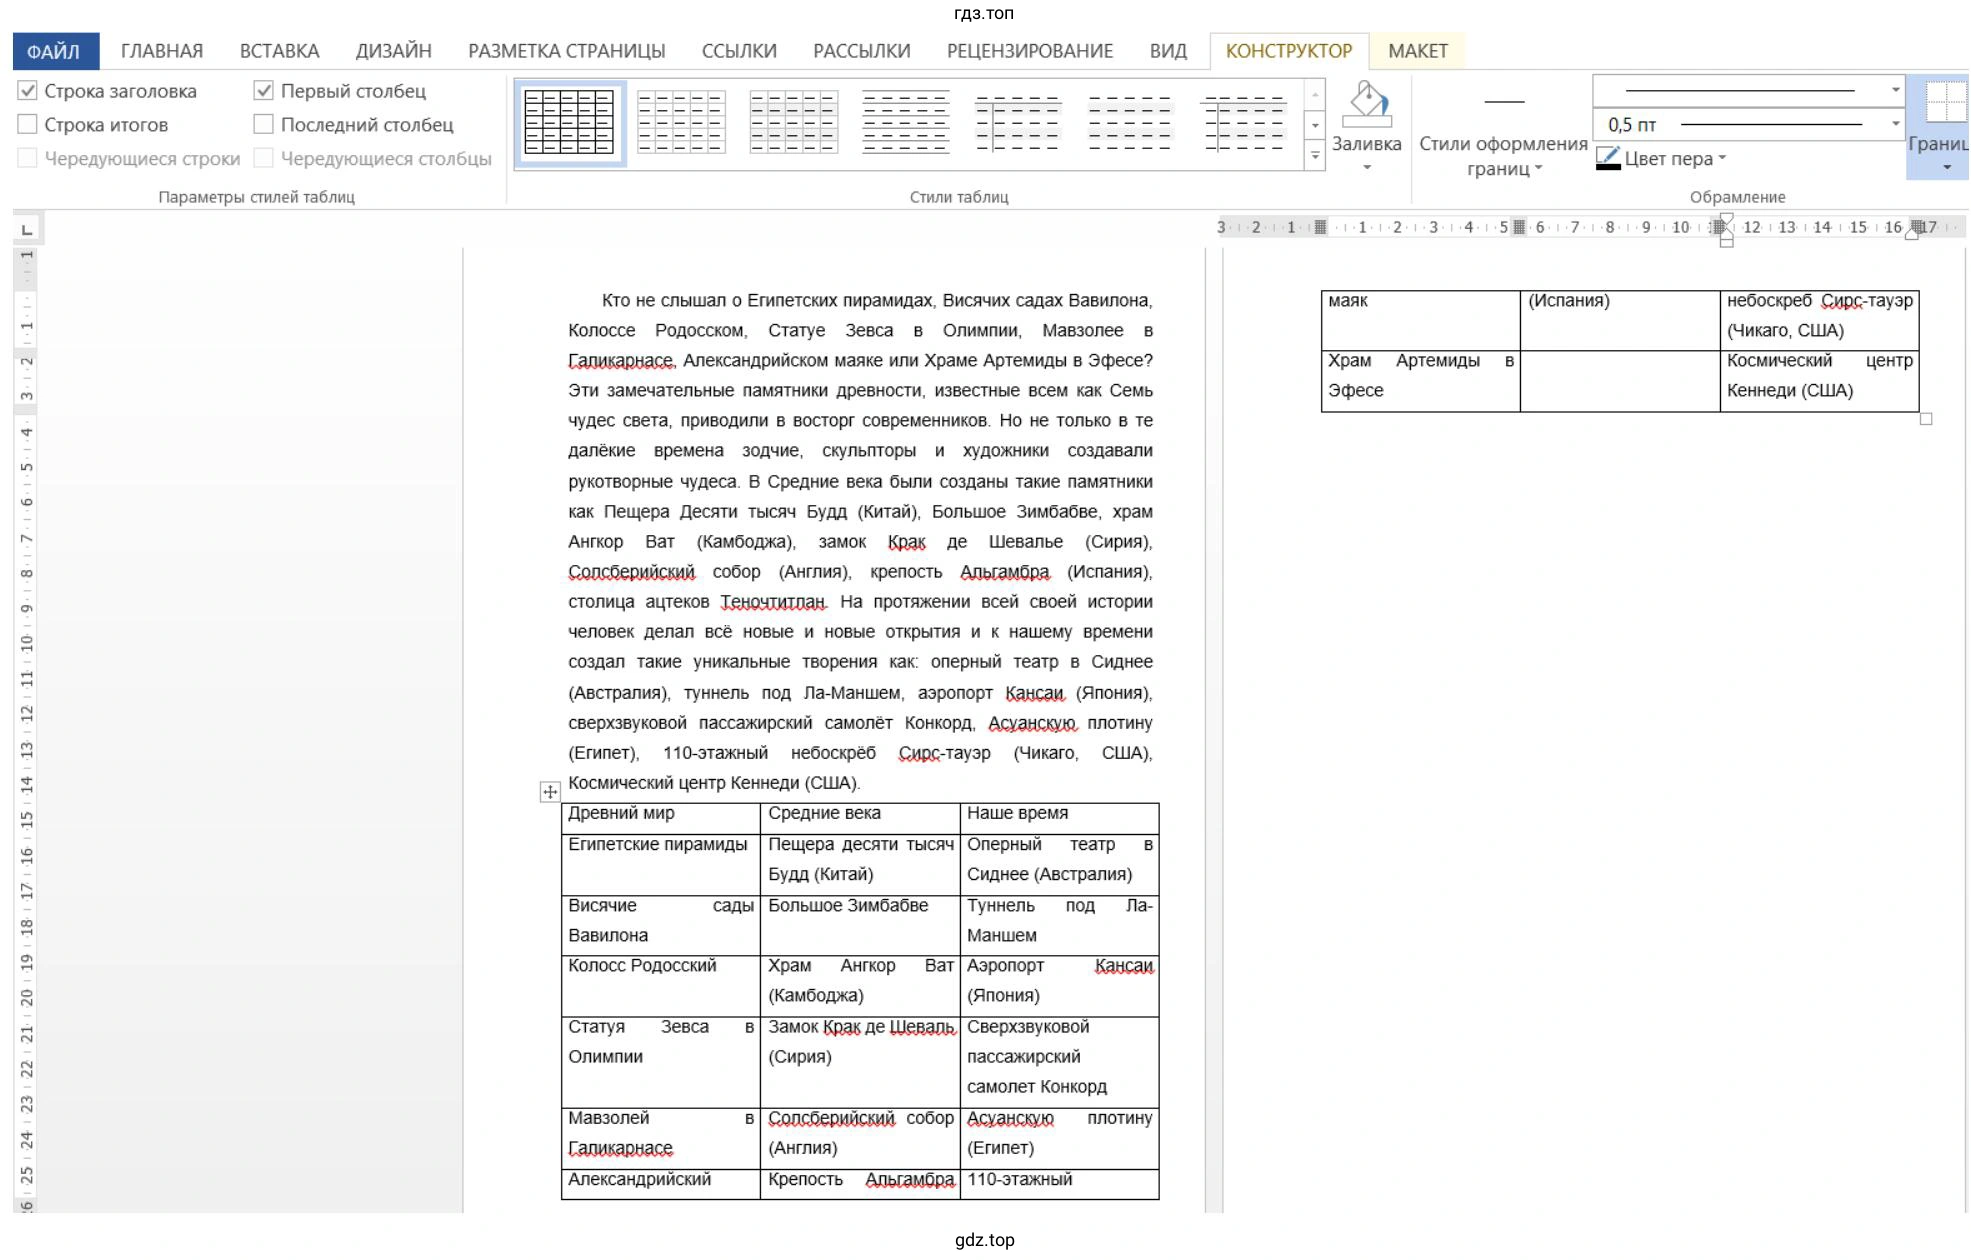
Task: Switch to the ГЛАВНАЯ tab
Action: click(x=162, y=51)
